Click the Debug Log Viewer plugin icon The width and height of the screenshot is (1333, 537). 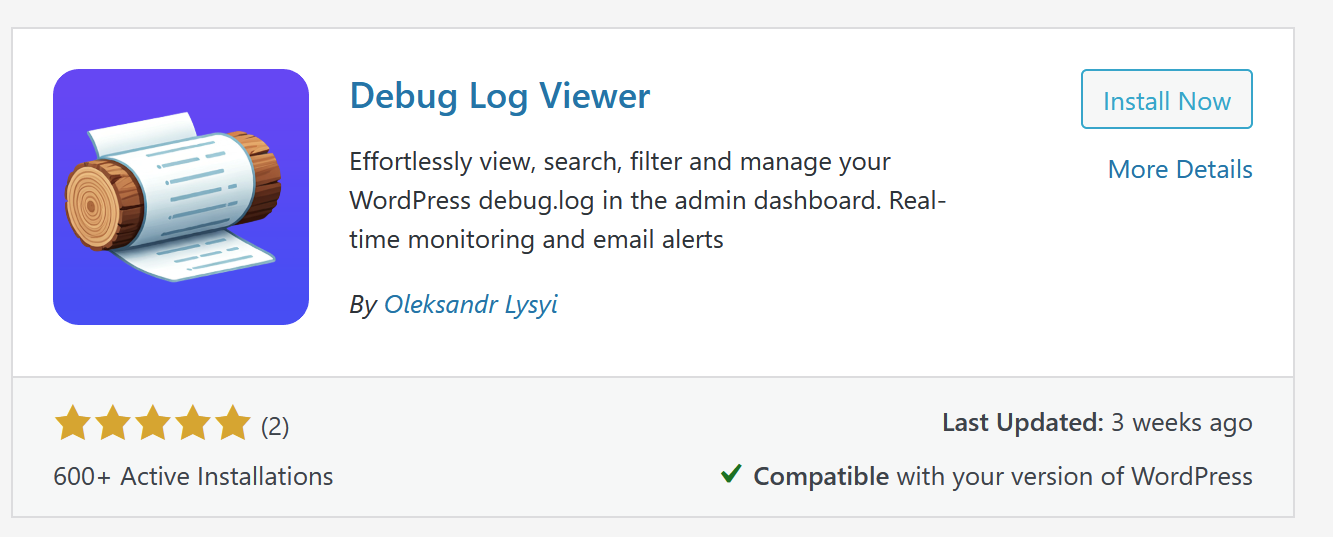point(181,197)
